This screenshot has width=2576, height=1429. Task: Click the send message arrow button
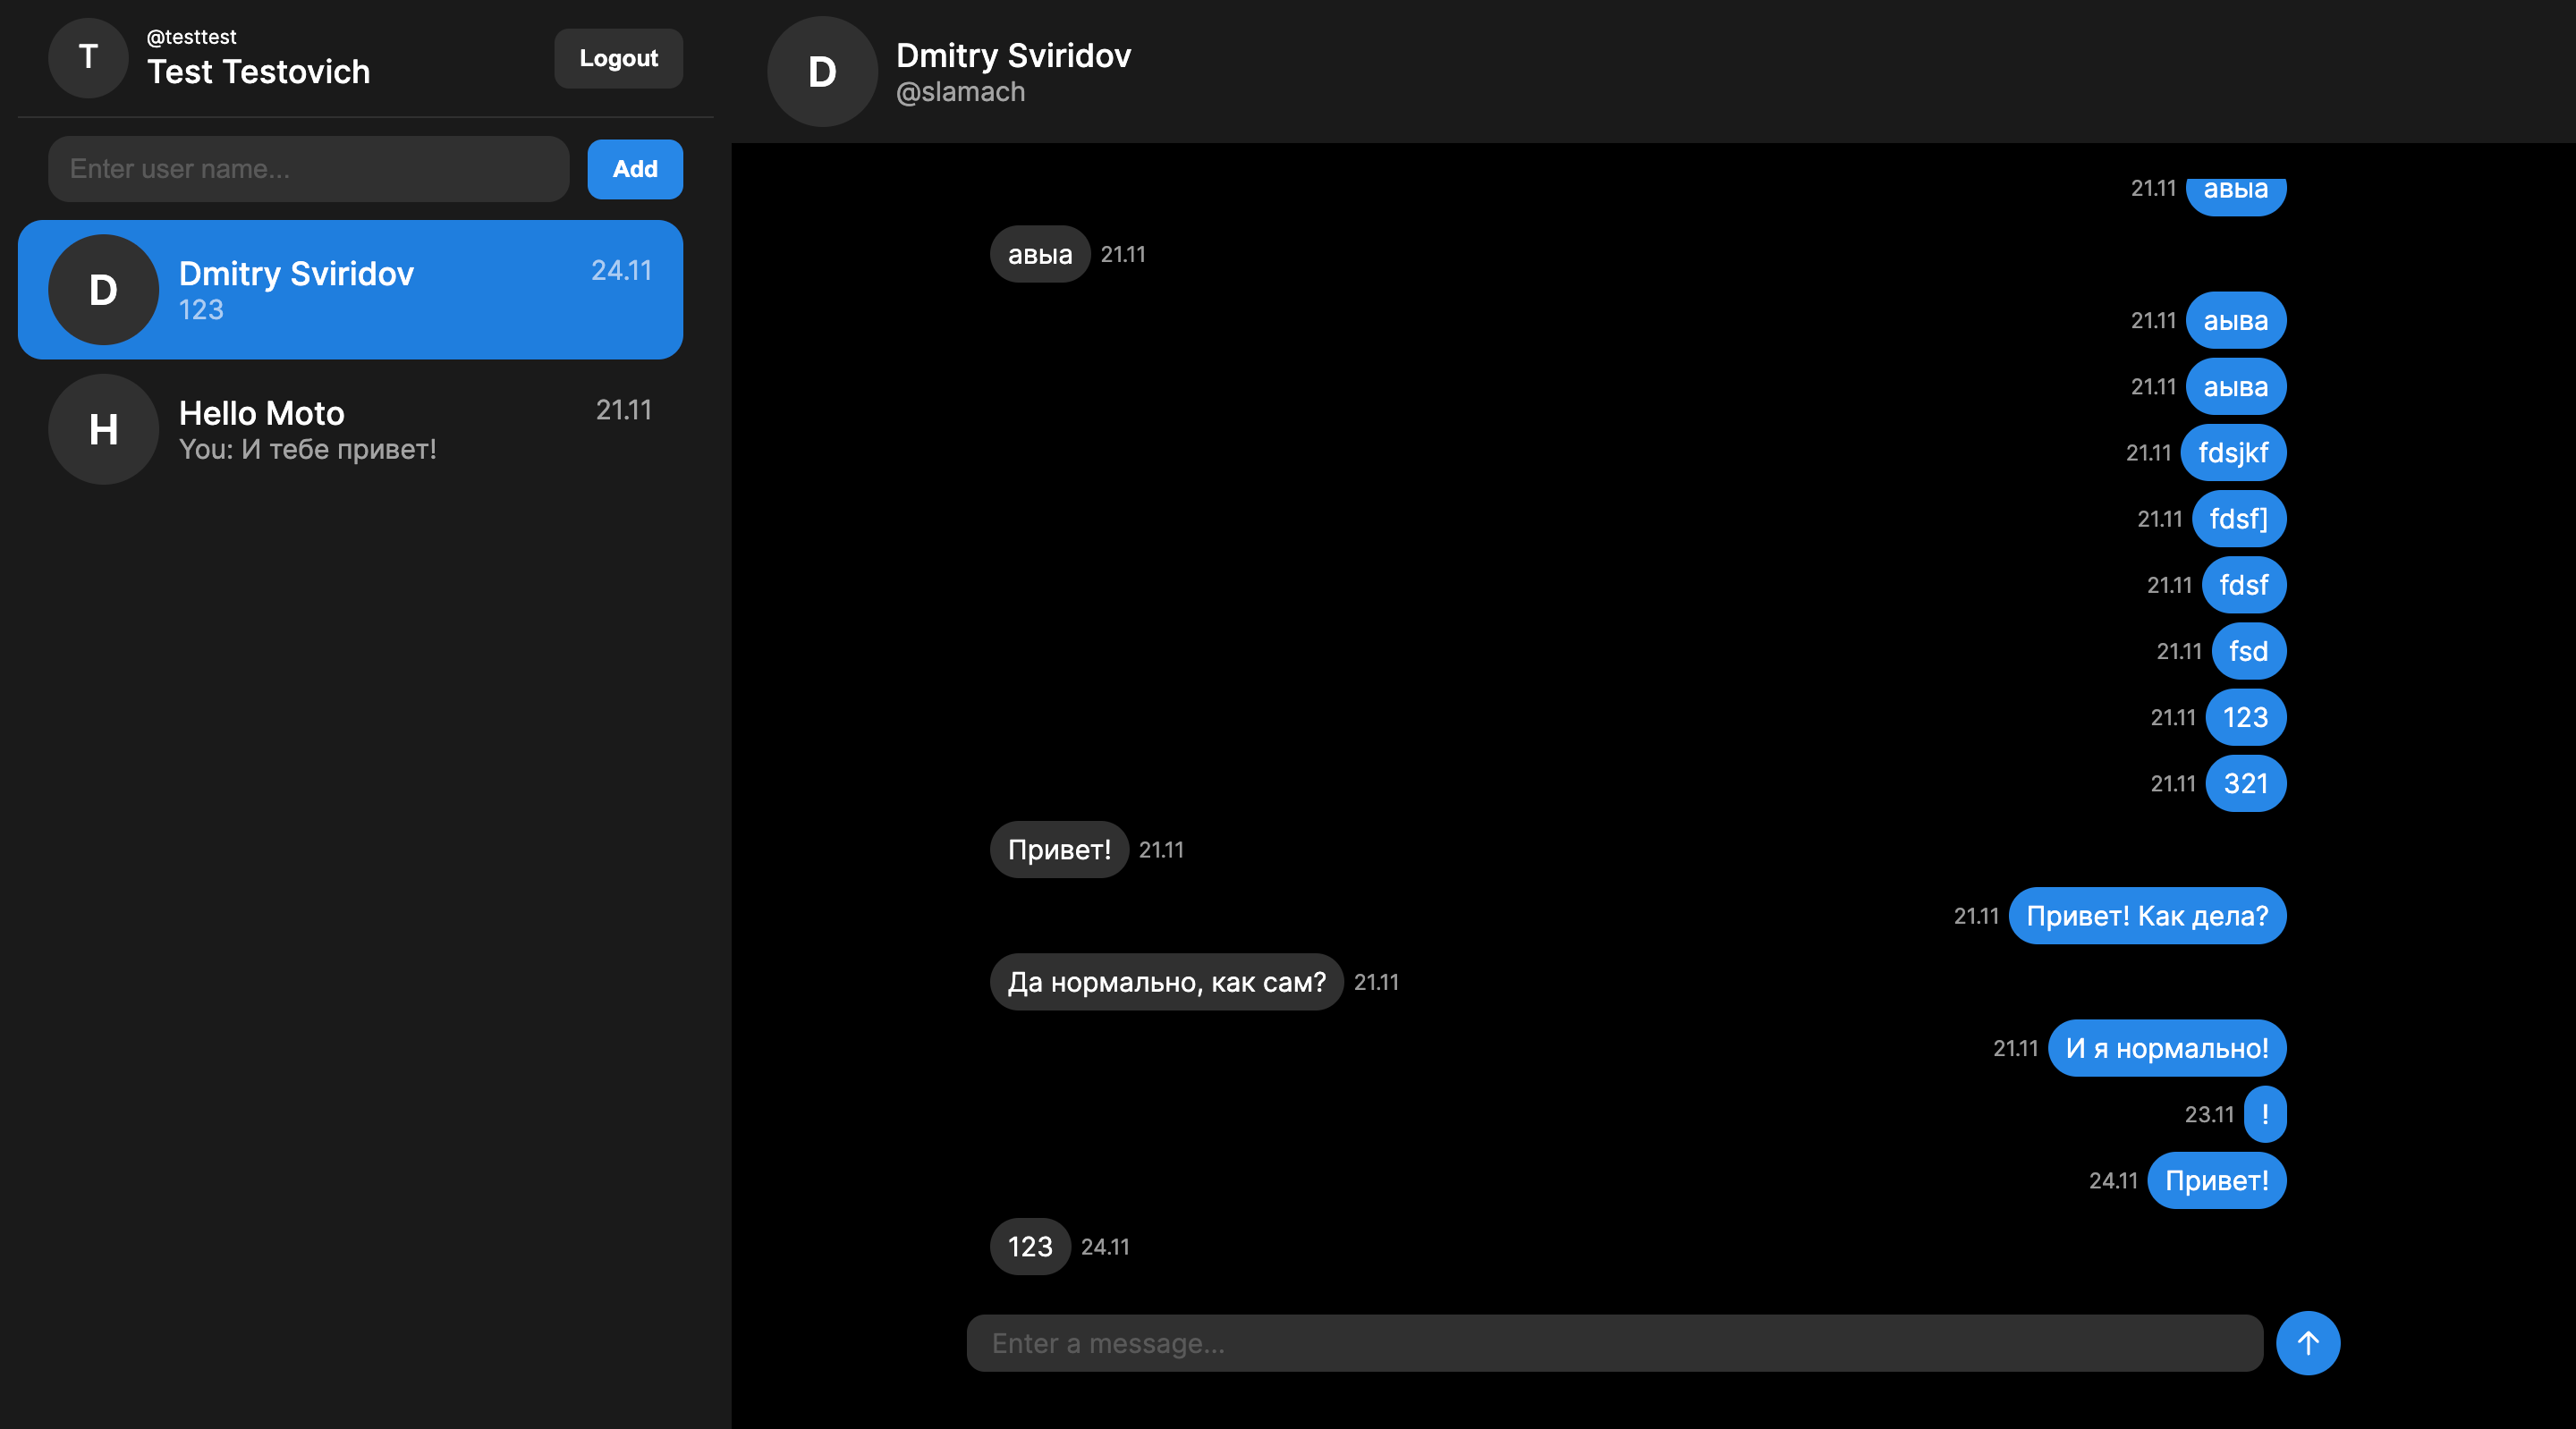tap(2307, 1342)
